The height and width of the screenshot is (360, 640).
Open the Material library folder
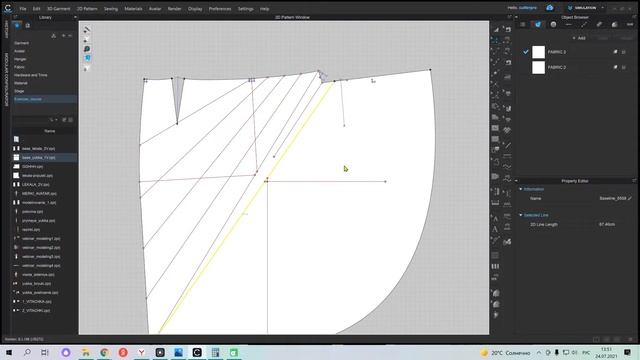coord(20,83)
